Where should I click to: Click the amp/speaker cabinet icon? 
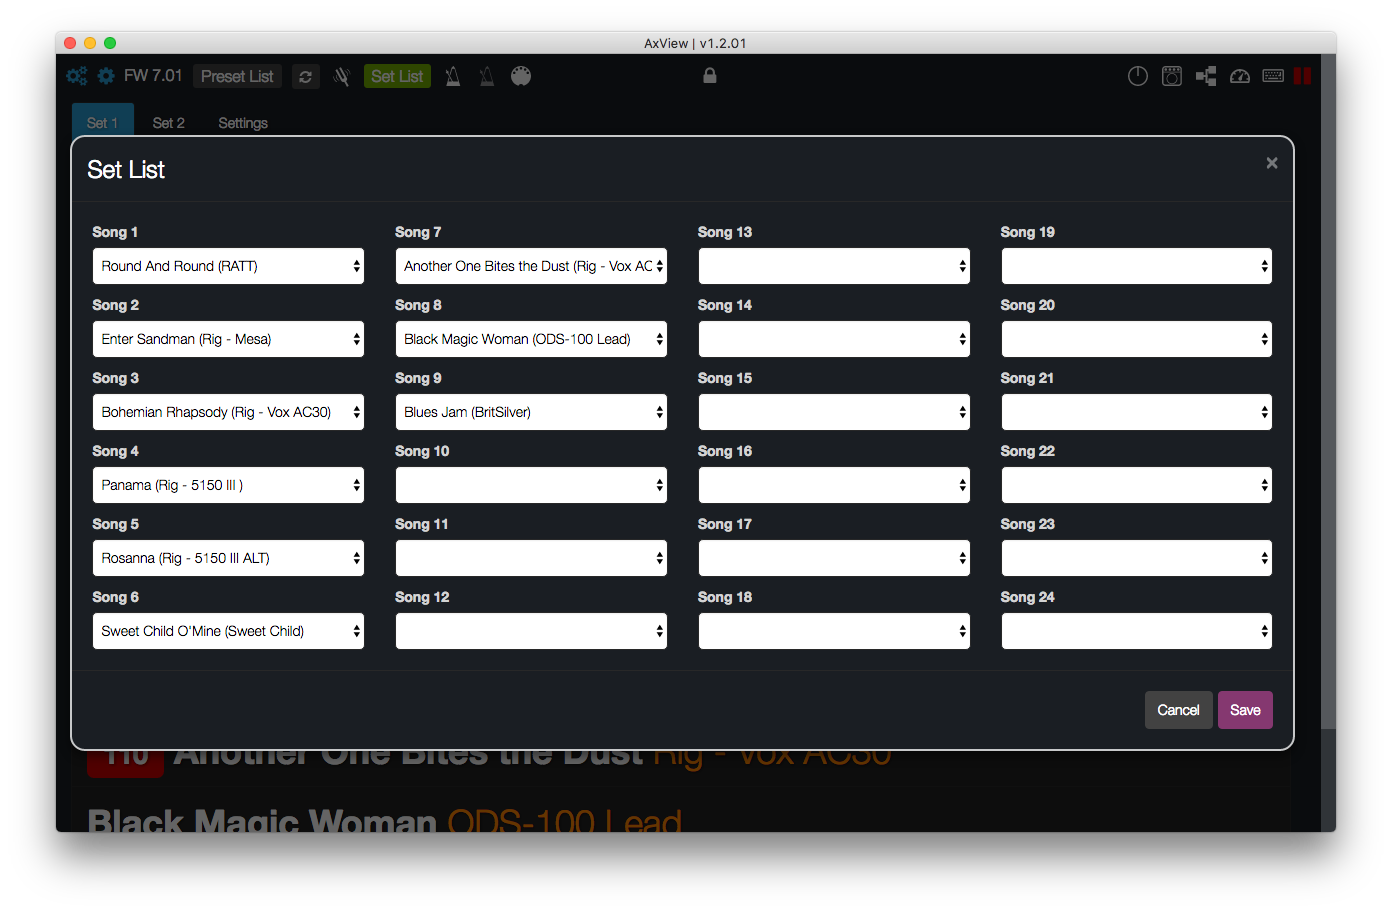1172,76
